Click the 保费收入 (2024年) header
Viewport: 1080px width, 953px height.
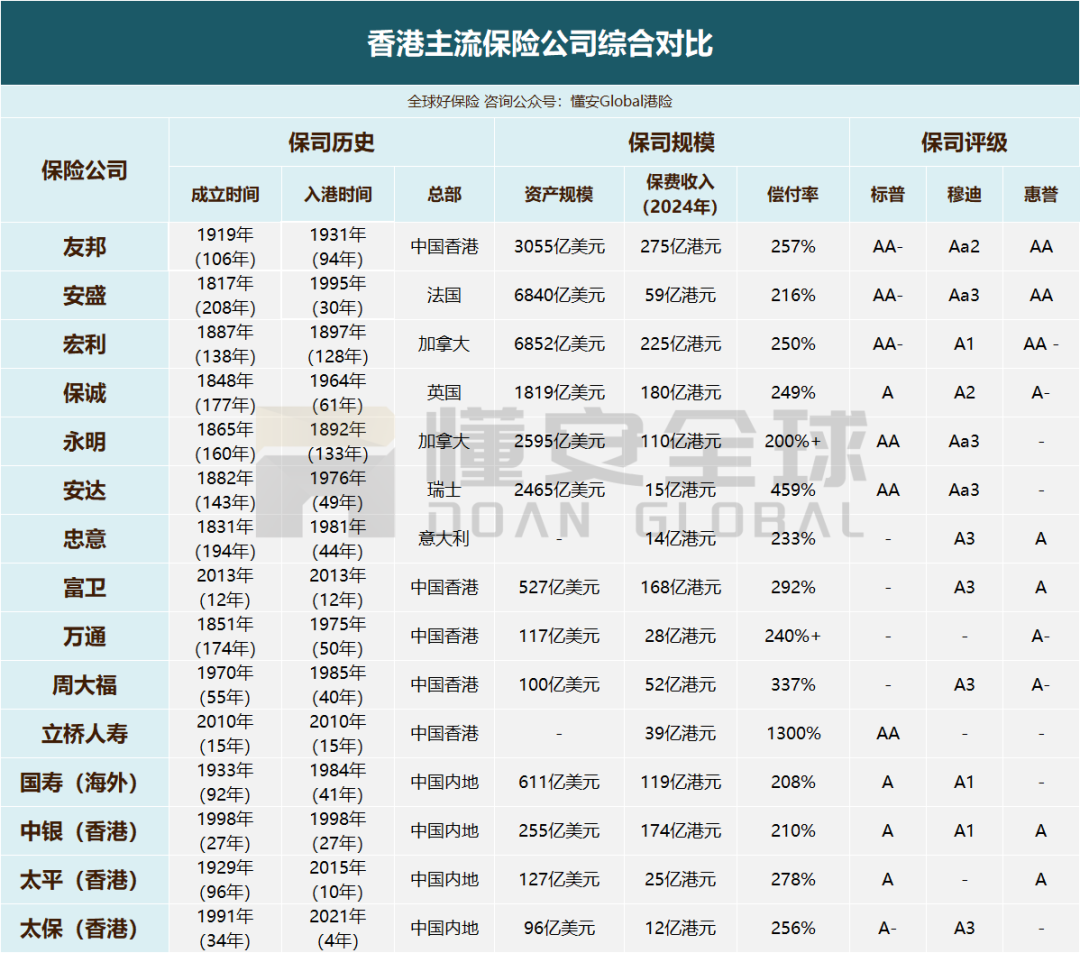click(x=680, y=195)
